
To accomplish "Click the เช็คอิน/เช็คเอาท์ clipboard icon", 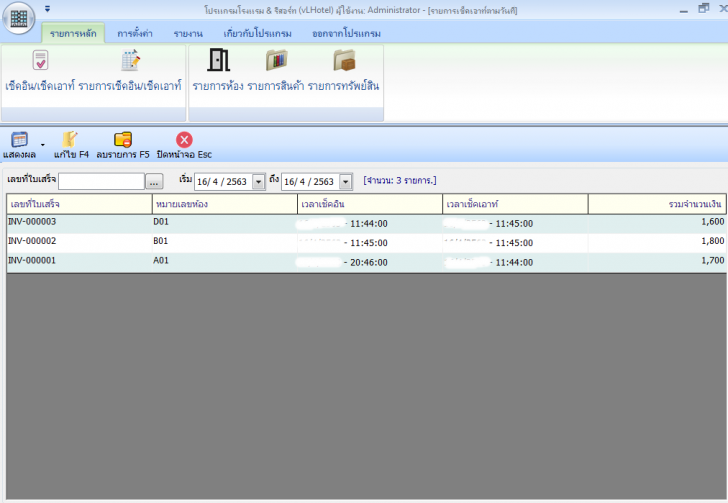I will pos(40,60).
